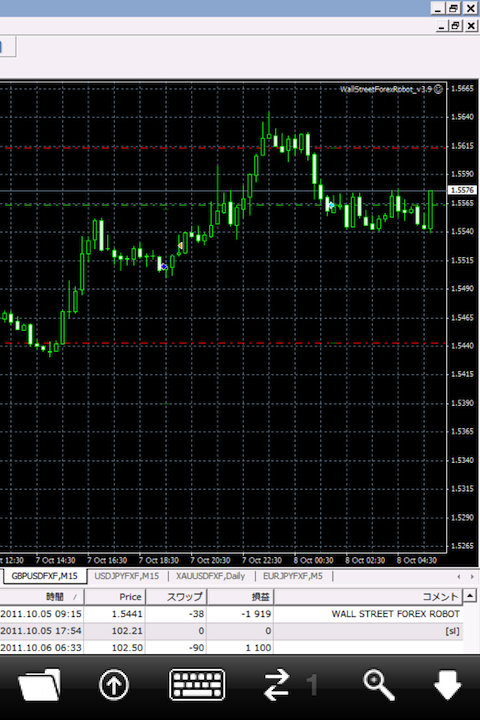The image size is (480, 720).
Task: Click the 7 Oct 14:30 time label
Action: 55,560
